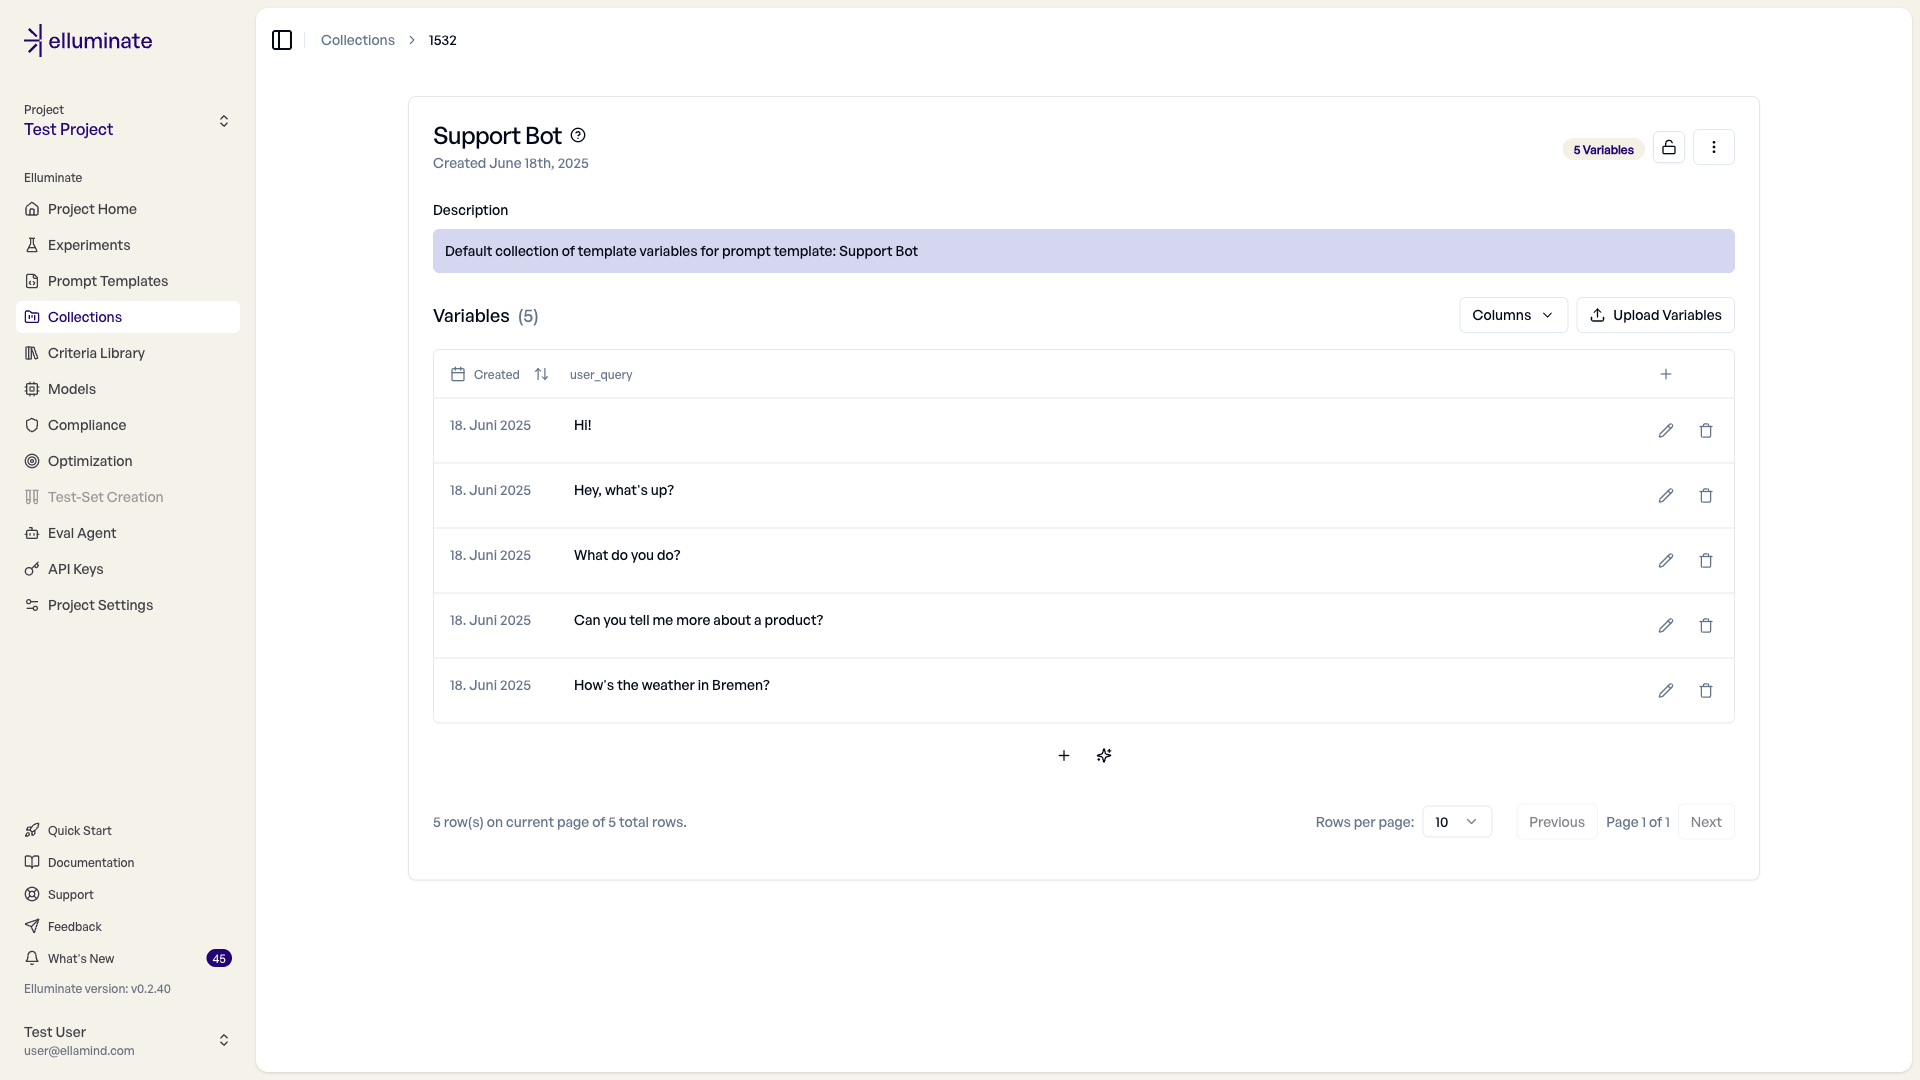
Task: Click the Upload Variables button
Action: point(1655,315)
